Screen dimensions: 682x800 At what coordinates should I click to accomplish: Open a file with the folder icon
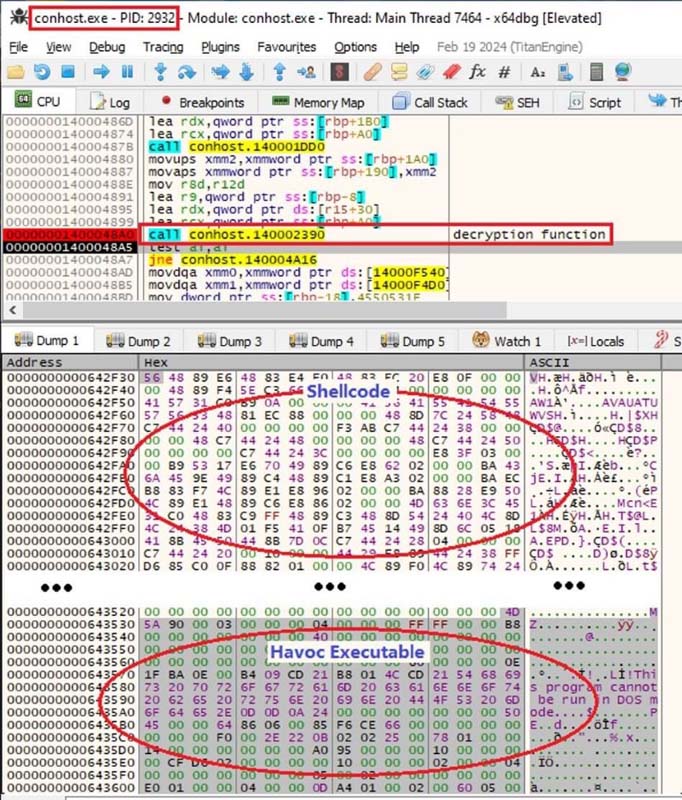pyautogui.click(x=16, y=72)
